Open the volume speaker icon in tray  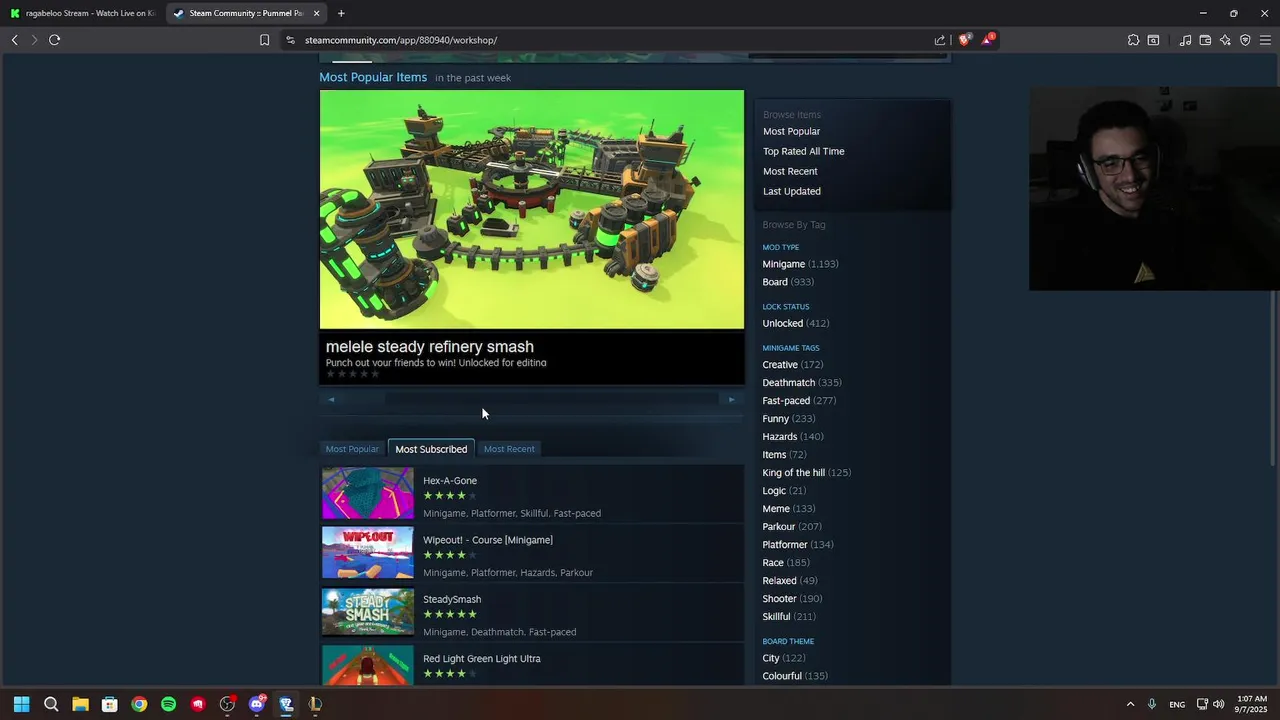pyautogui.click(x=1218, y=704)
